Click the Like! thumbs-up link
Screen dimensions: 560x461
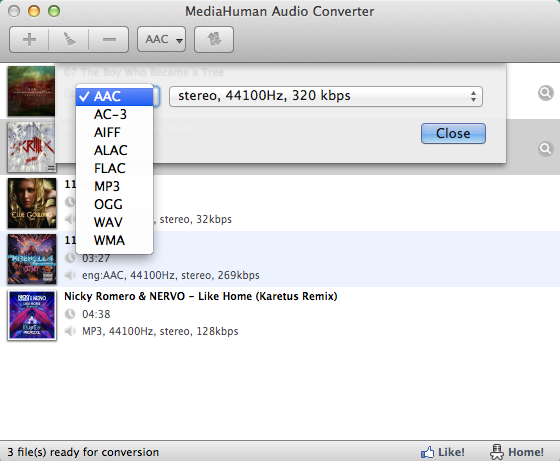click(442, 452)
